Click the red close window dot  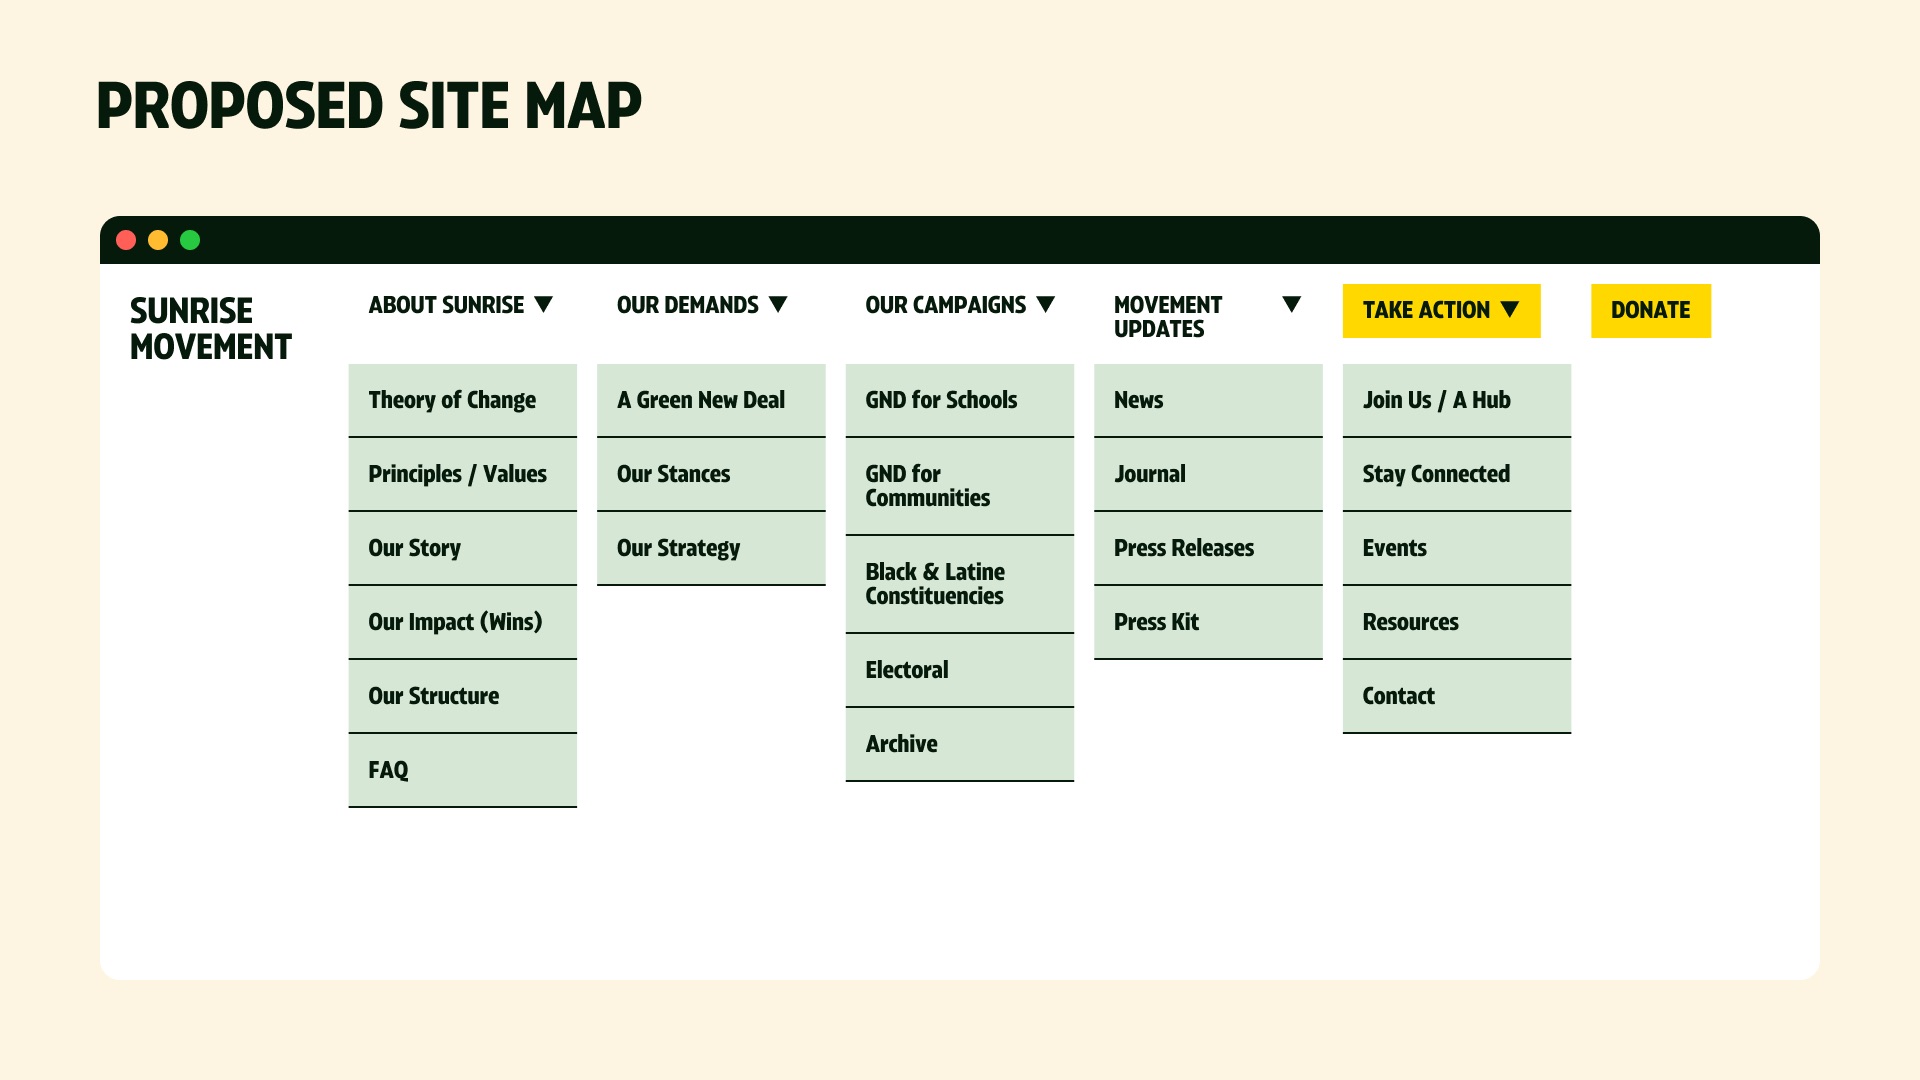126,240
